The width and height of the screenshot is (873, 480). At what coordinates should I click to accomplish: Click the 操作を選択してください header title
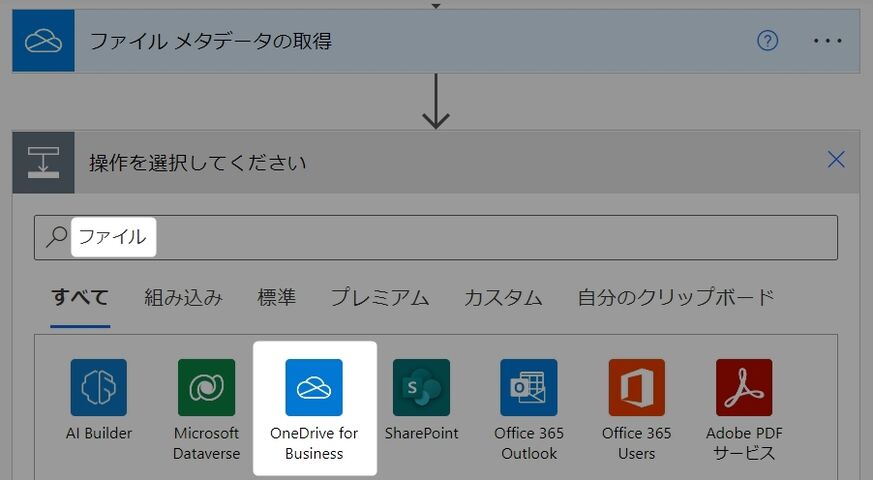198,163
